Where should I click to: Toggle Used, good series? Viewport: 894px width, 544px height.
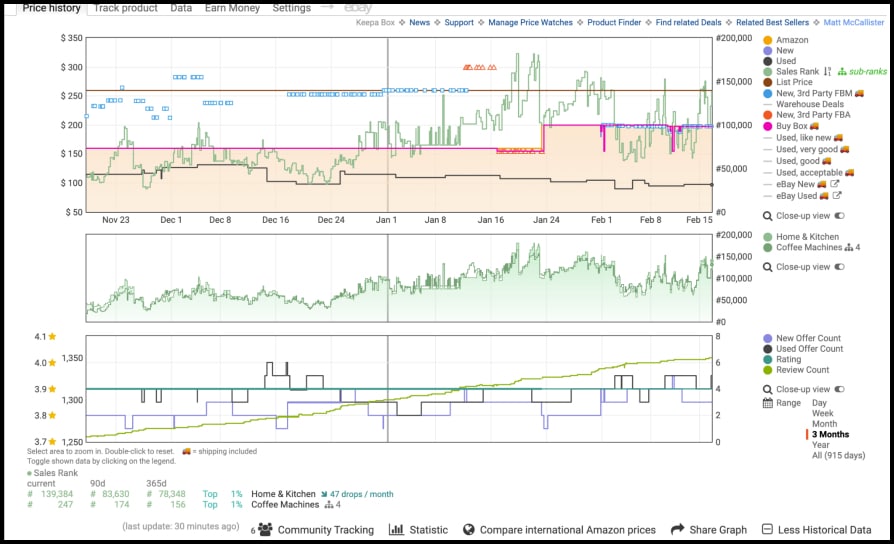pyautogui.click(x=797, y=161)
